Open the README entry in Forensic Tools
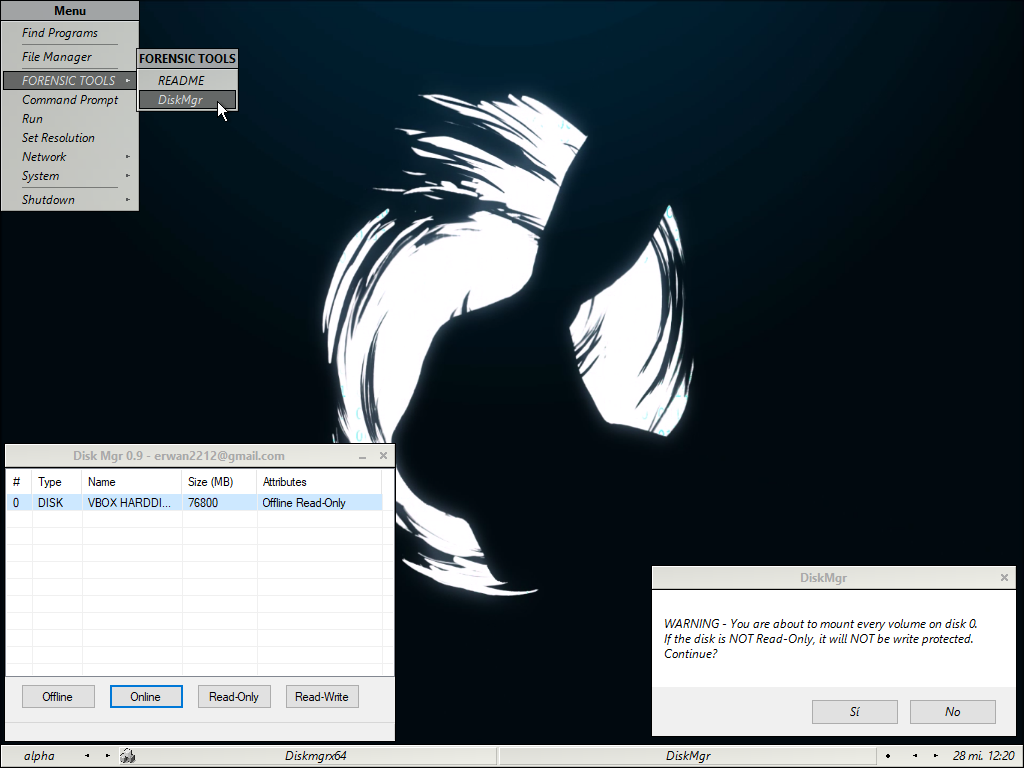 point(181,81)
